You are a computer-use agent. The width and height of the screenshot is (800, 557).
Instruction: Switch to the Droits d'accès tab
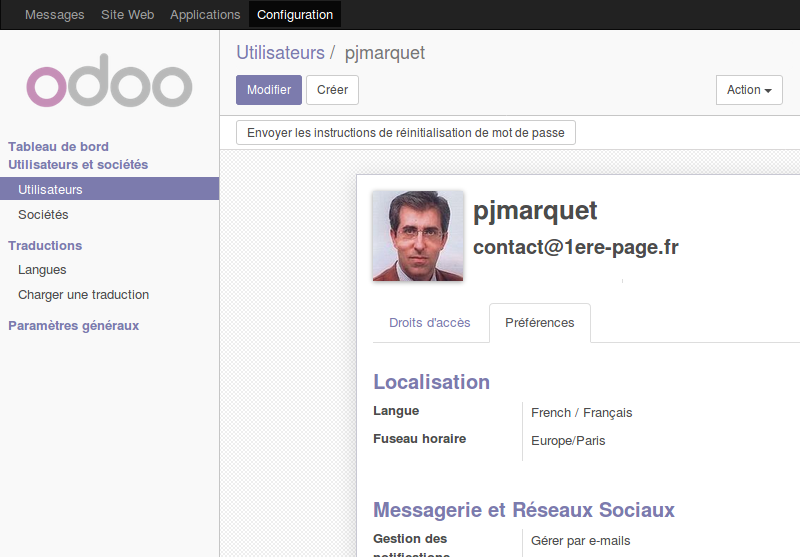coord(430,323)
